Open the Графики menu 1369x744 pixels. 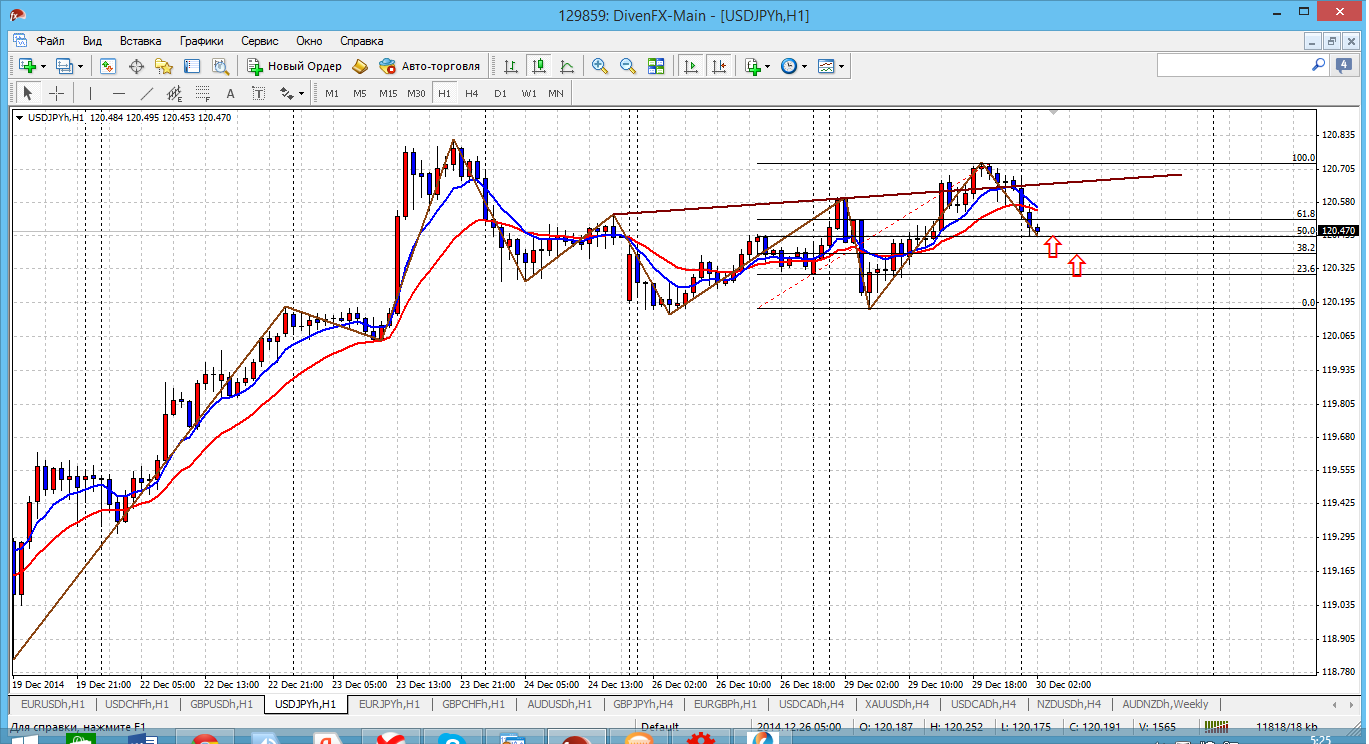[x=201, y=41]
